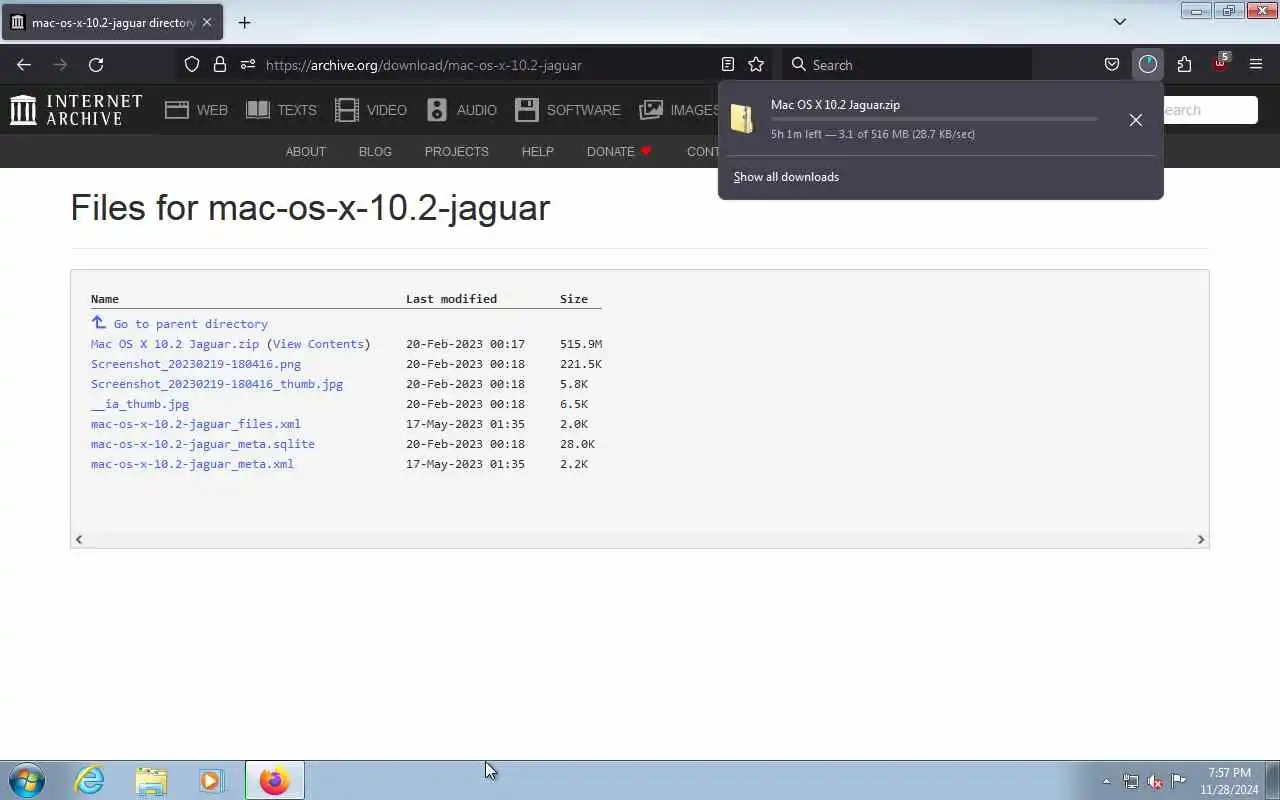Bookmark this page with the star icon

756,65
